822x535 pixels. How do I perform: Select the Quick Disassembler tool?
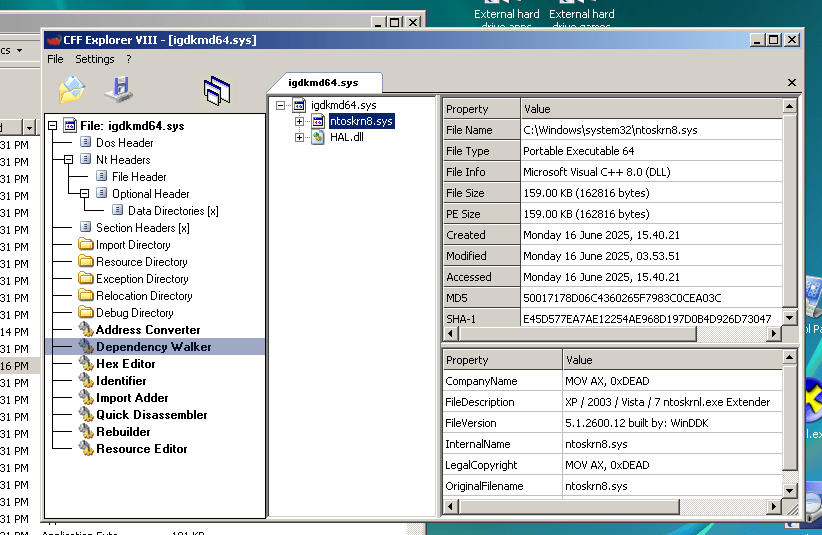[x=151, y=415]
